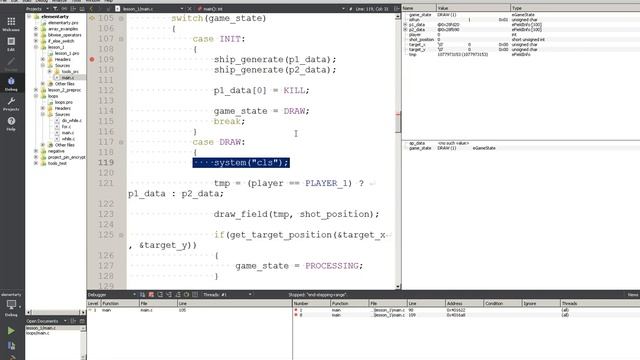Select the negative project
640x360 pixels.
56,151
